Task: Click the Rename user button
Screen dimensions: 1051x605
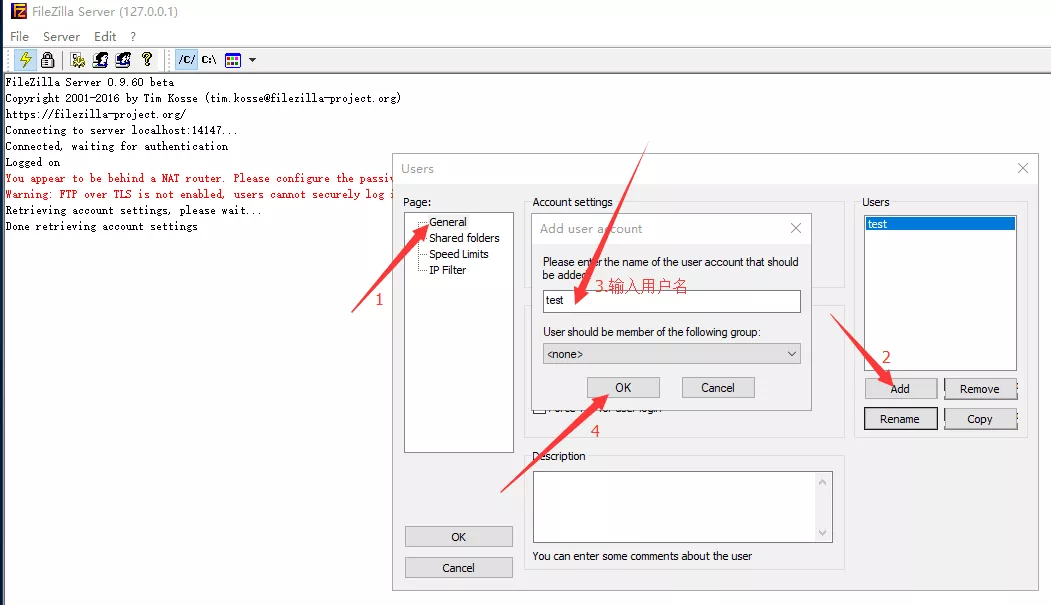Action: pyautogui.click(x=901, y=419)
